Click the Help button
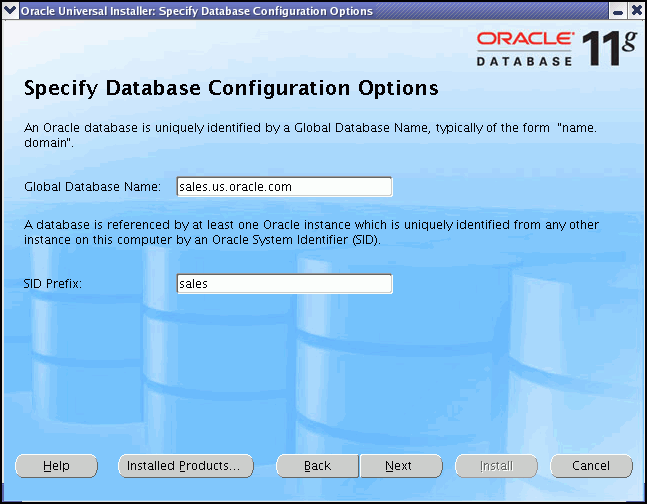647x504 pixels. click(x=56, y=466)
